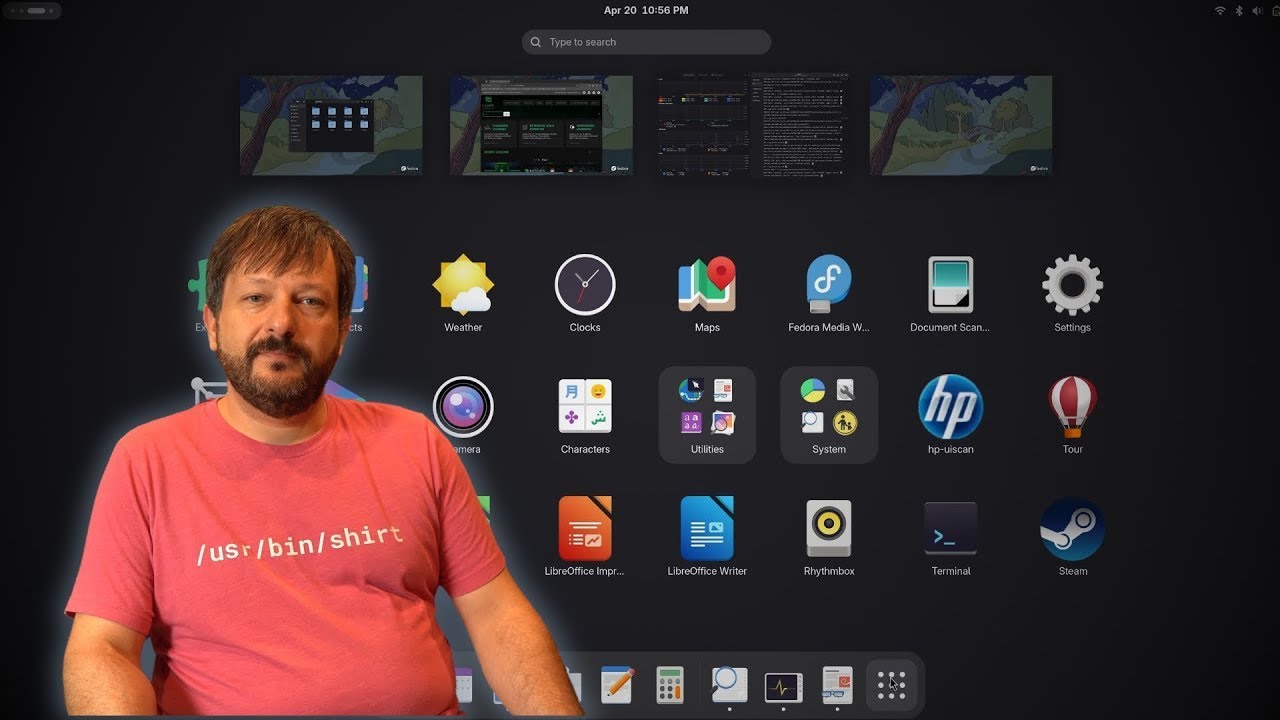Open the magnifier document viewer in dock
The height and width of the screenshot is (720, 1280).
[729, 685]
